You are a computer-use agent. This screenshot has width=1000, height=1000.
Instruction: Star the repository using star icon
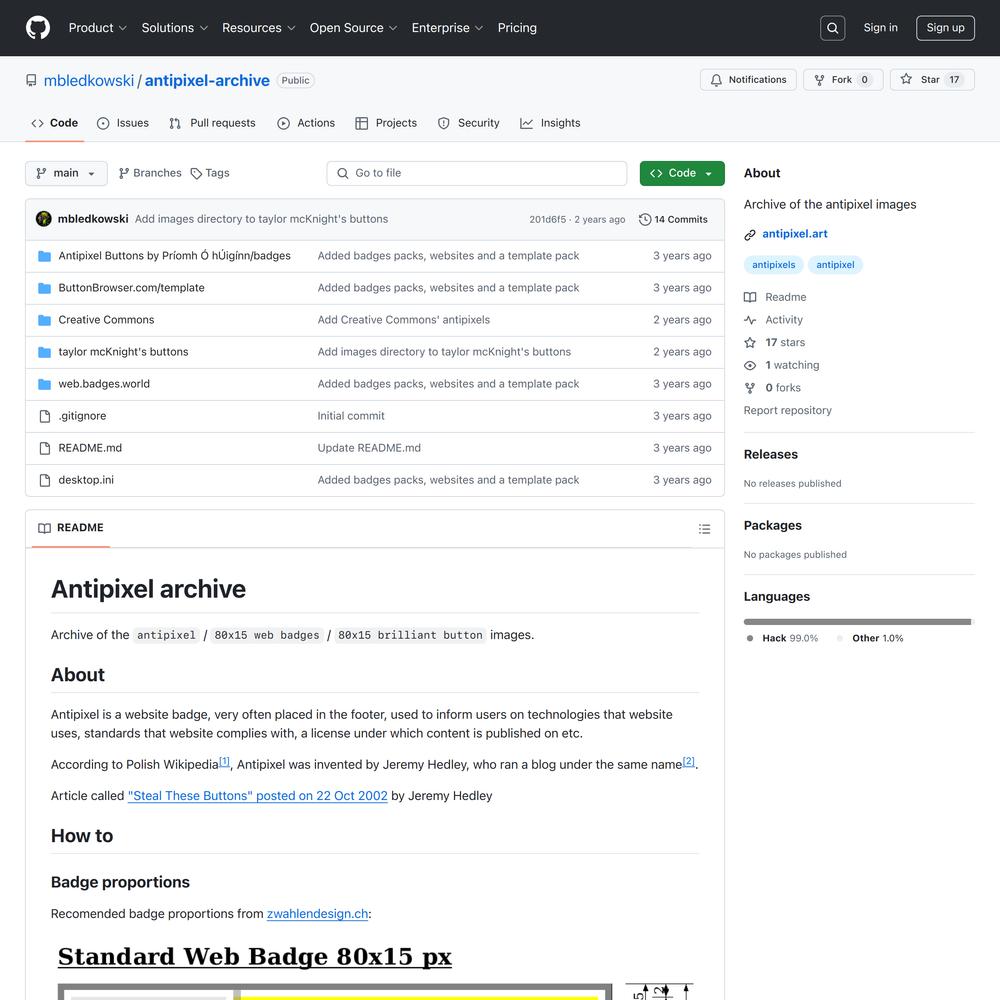[x=906, y=79]
